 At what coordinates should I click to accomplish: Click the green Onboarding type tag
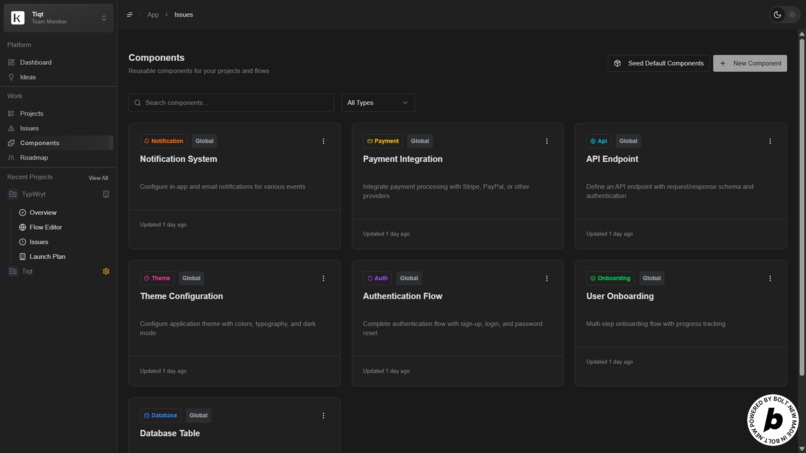(x=610, y=278)
